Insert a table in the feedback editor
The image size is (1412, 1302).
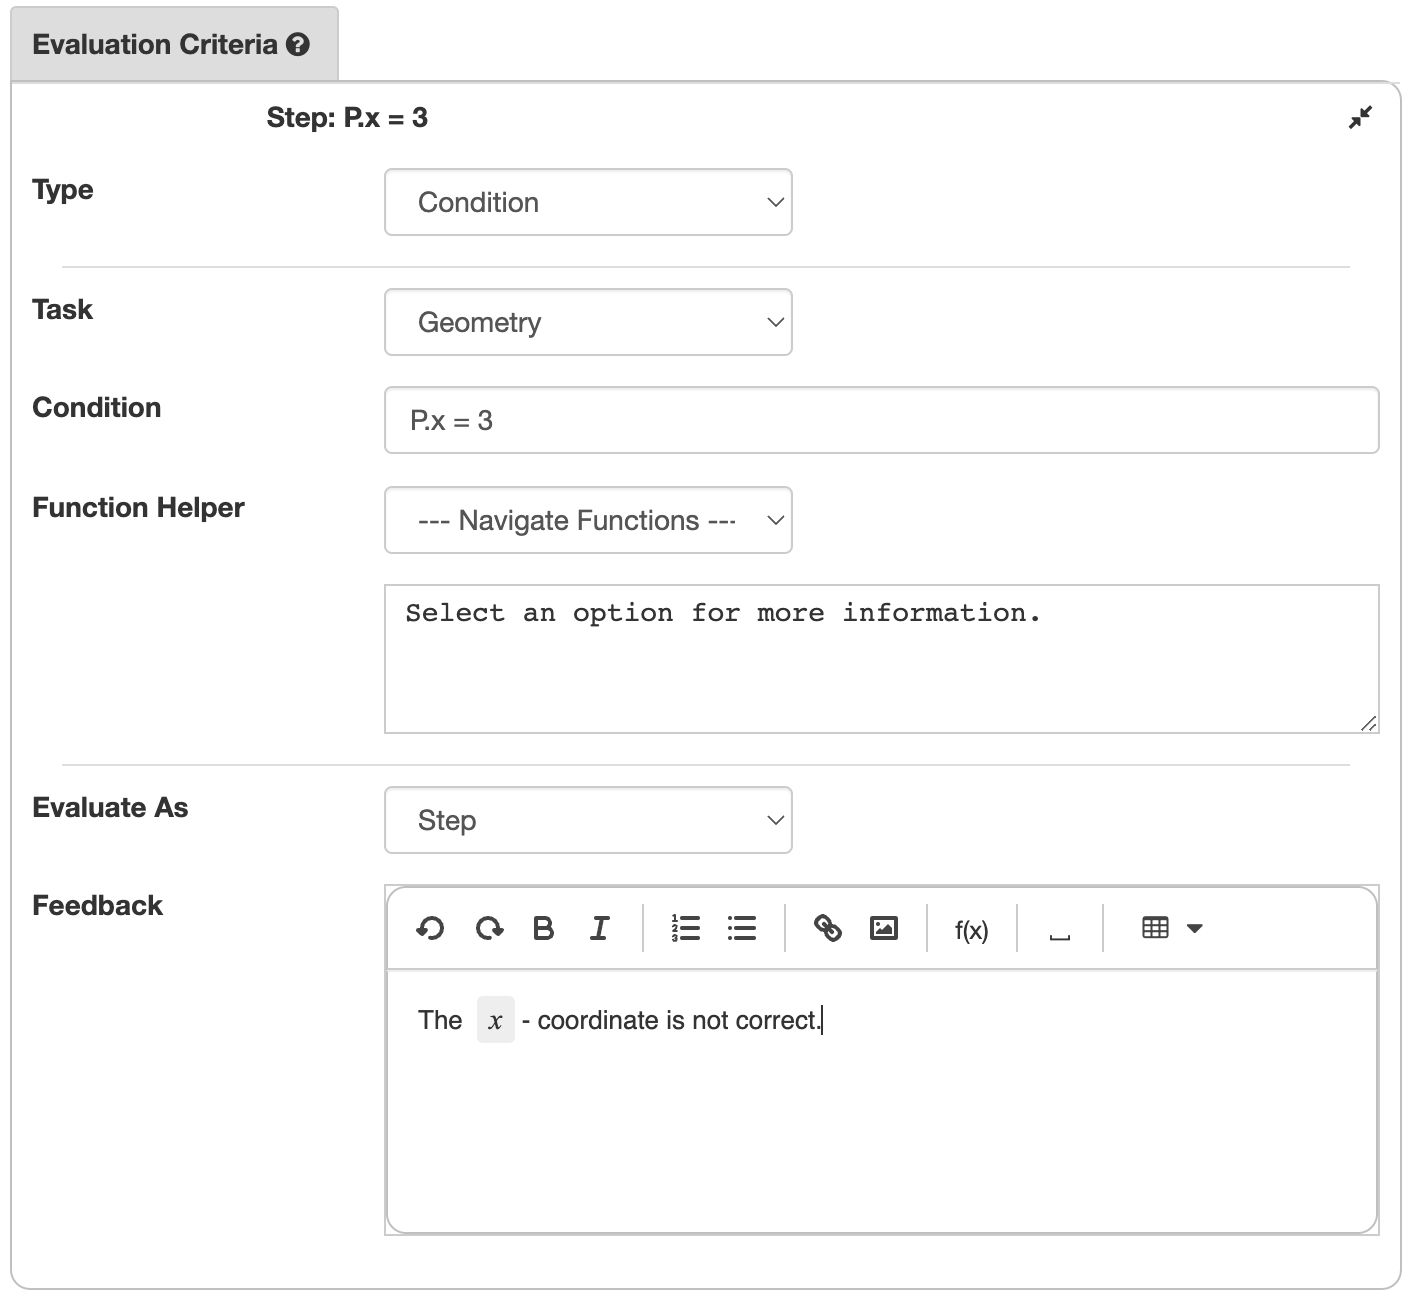click(x=1156, y=928)
